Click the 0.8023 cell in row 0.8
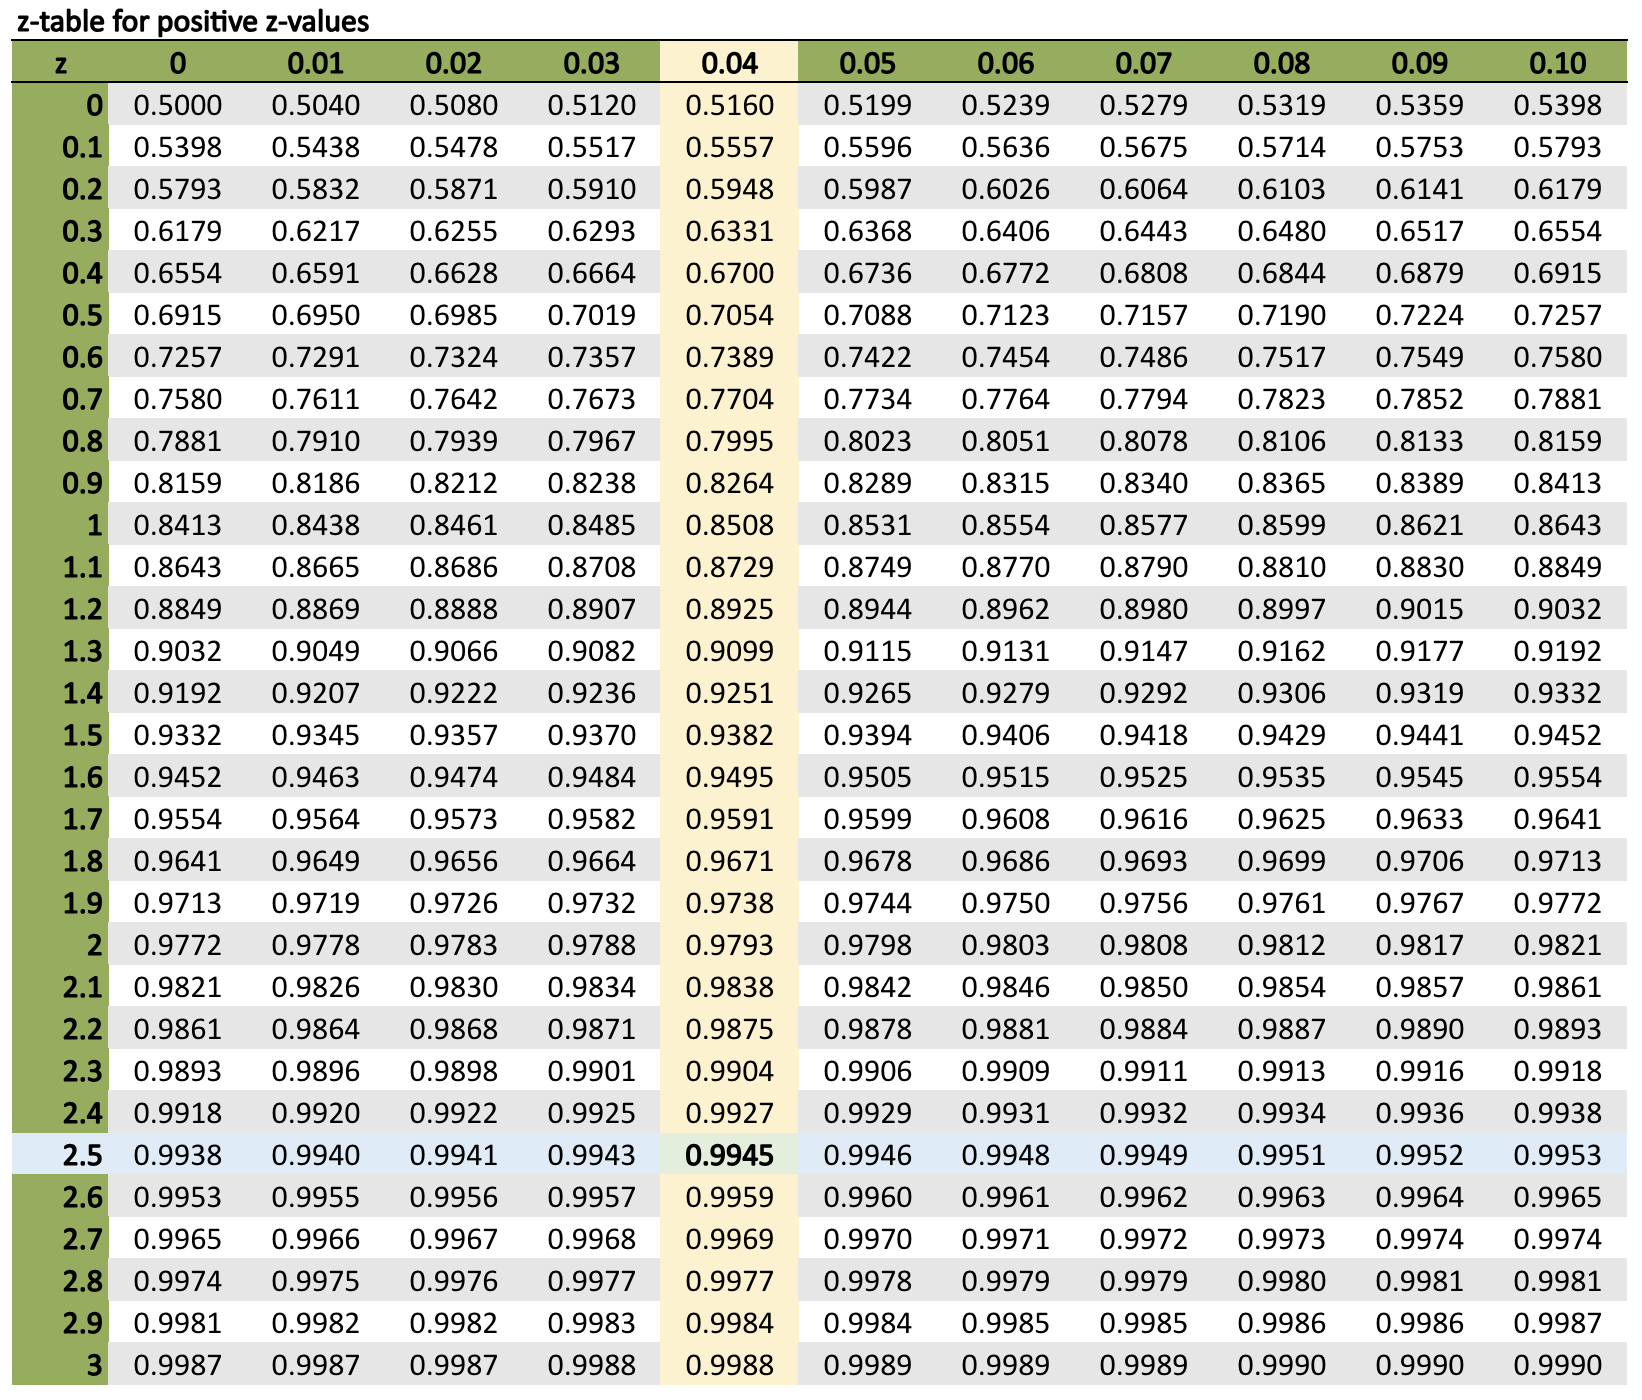The height and width of the screenshot is (1400, 1642). coord(867,441)
